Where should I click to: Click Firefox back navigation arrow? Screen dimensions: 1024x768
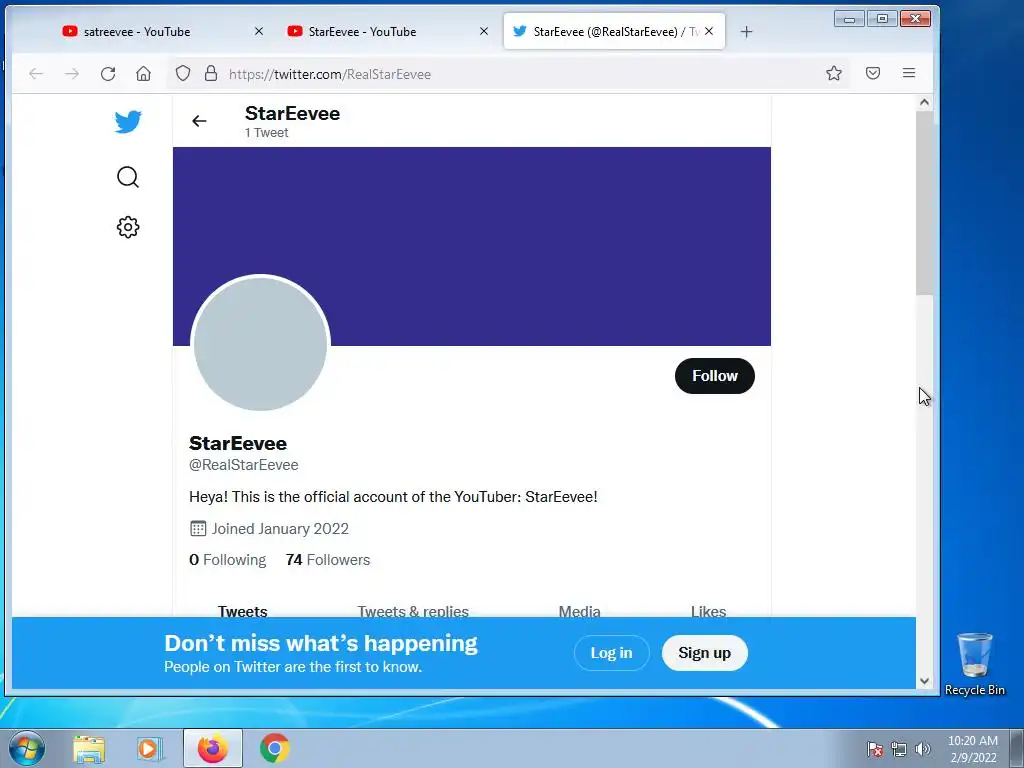(x=36, y=74)
